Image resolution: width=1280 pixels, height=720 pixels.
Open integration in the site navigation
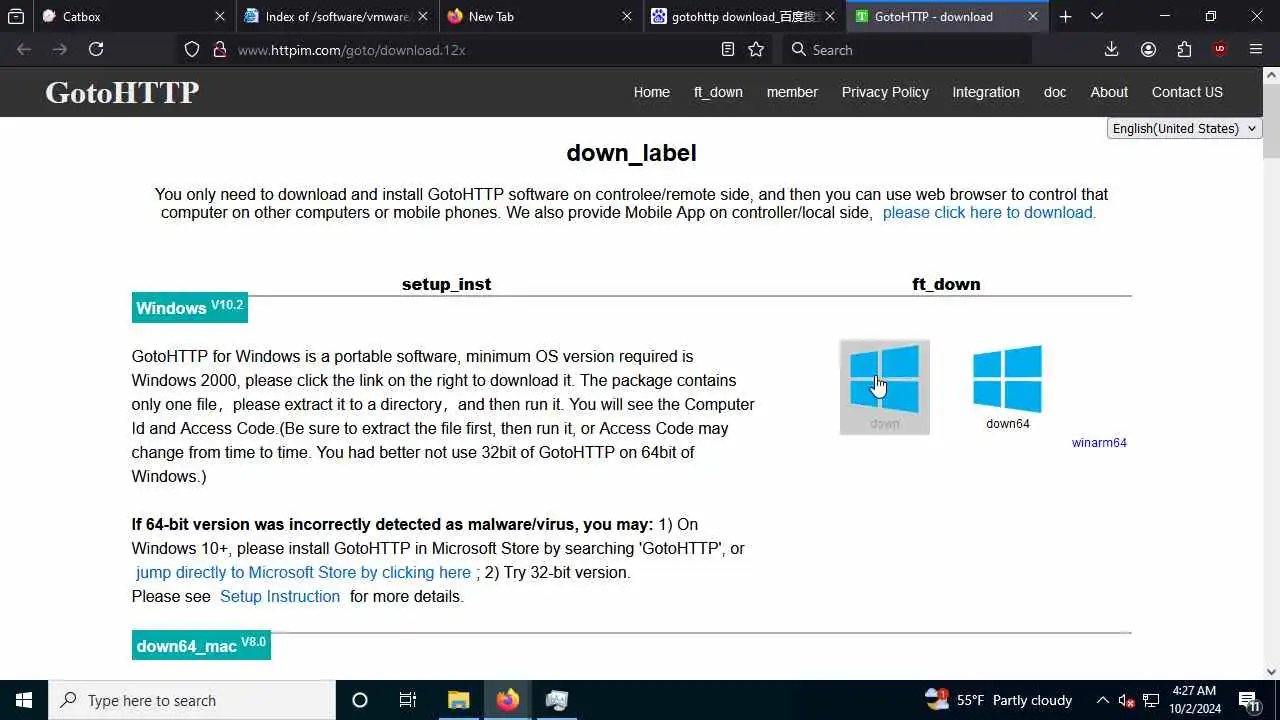click(x=986, y=92)
